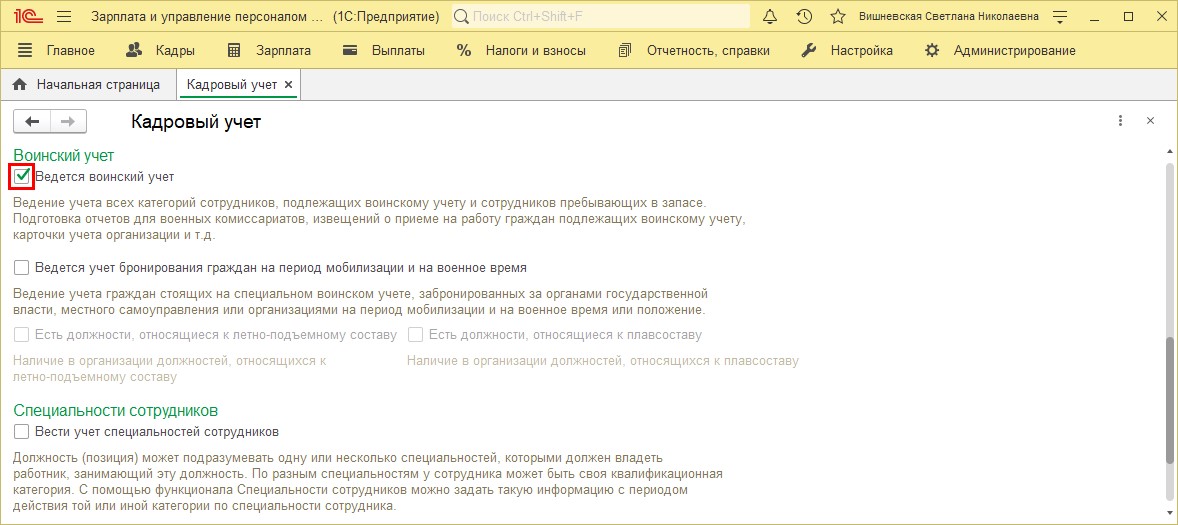1178x525 pixels.
Task: Open the Администрирование section
Action: 1001,51
